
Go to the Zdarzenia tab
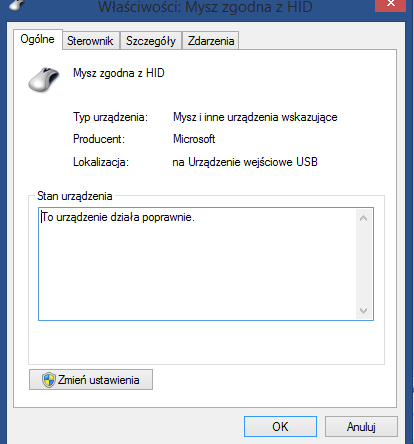pos(211,41)
